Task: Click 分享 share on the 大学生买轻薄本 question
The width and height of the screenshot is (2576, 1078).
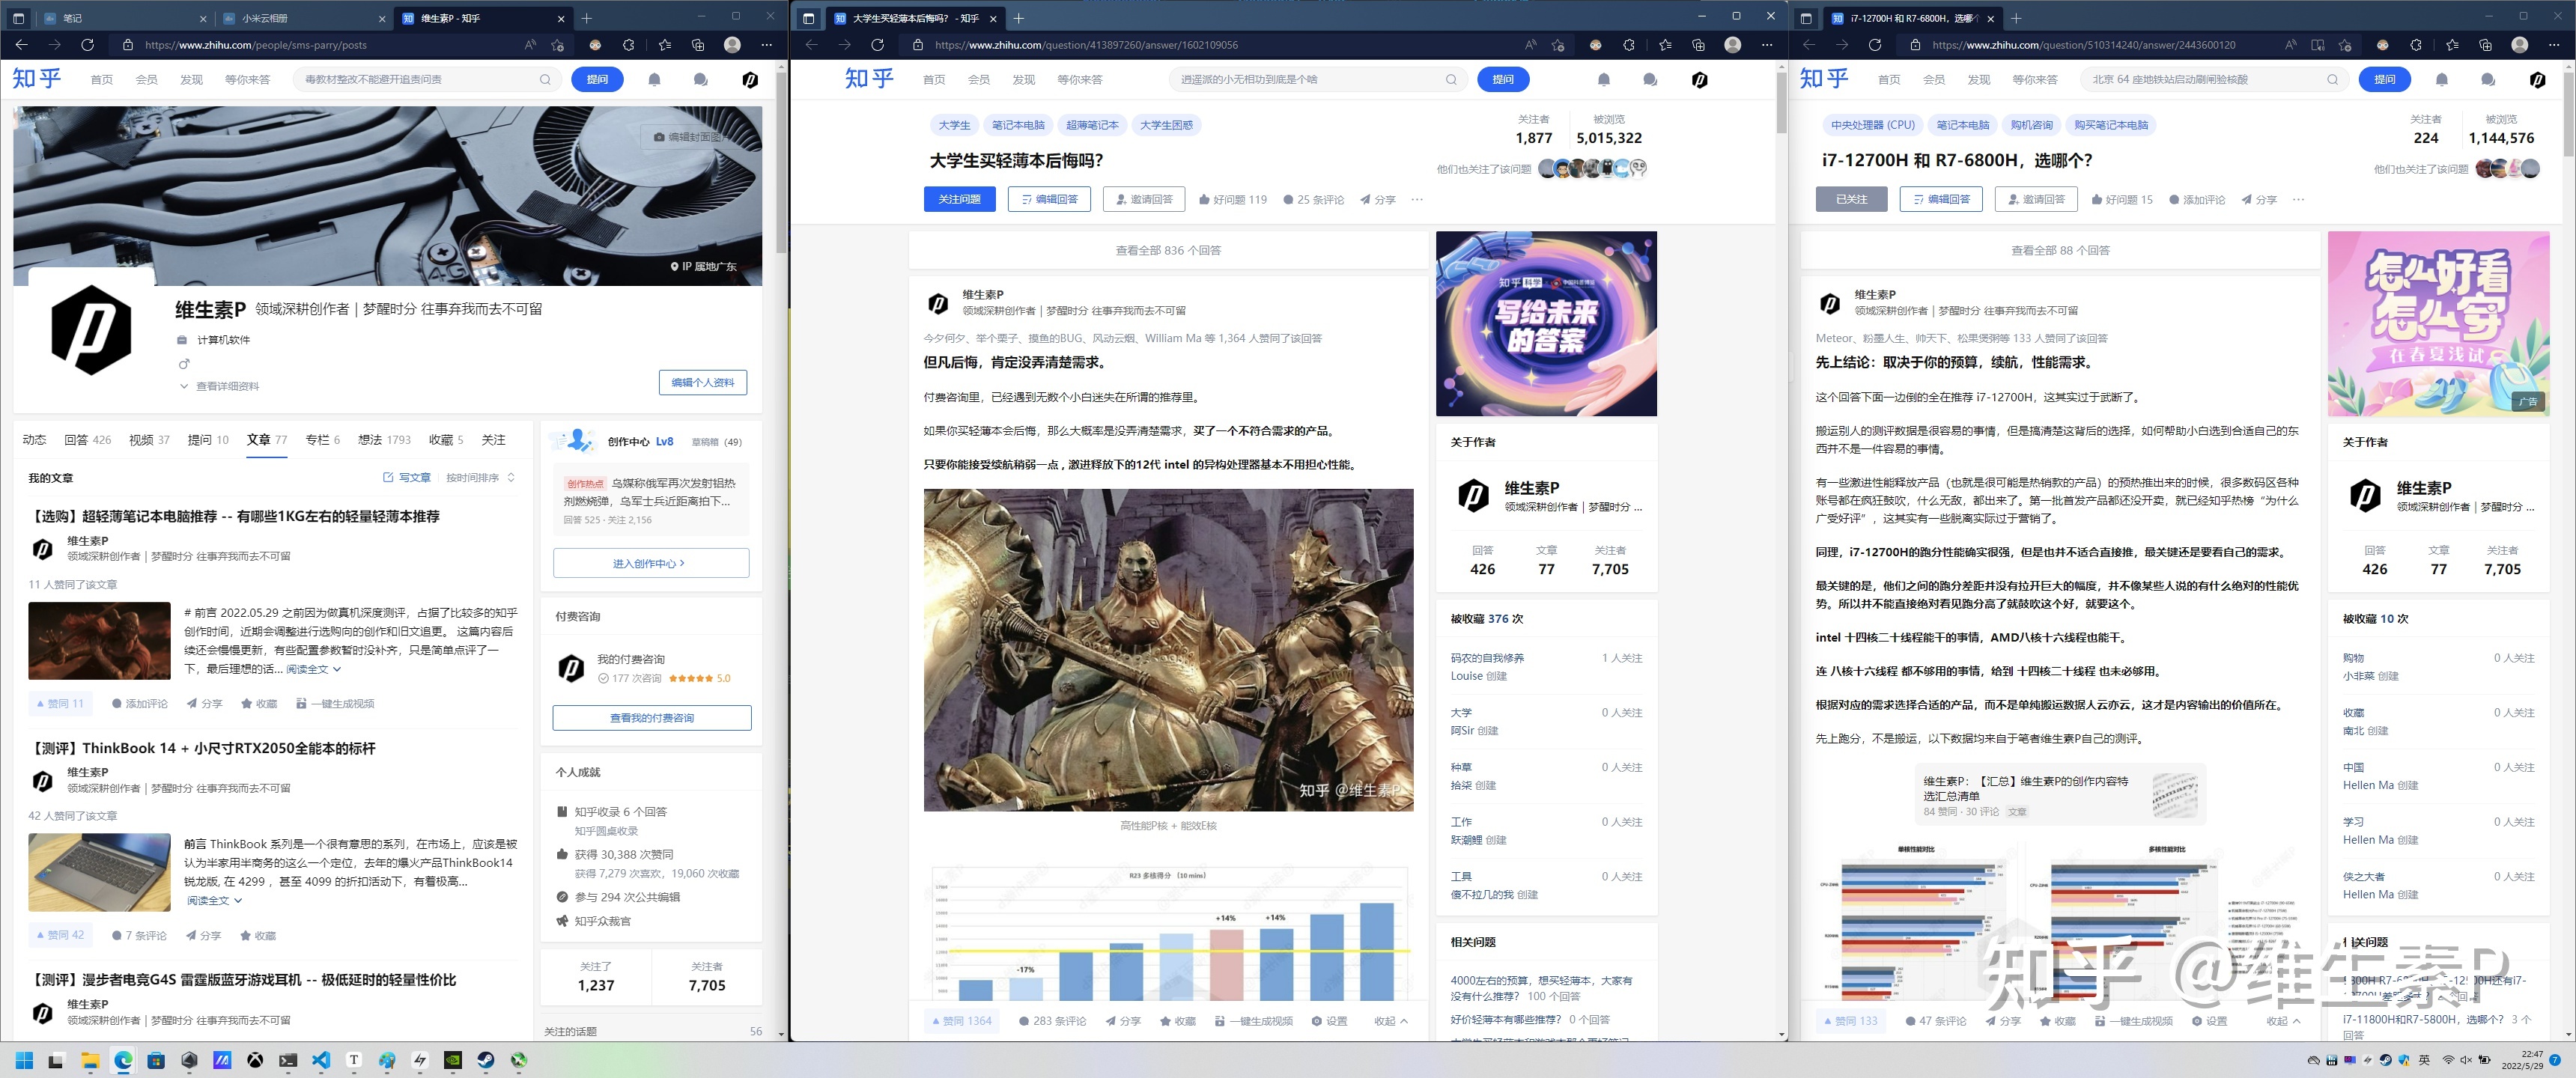Action: 1377,200
